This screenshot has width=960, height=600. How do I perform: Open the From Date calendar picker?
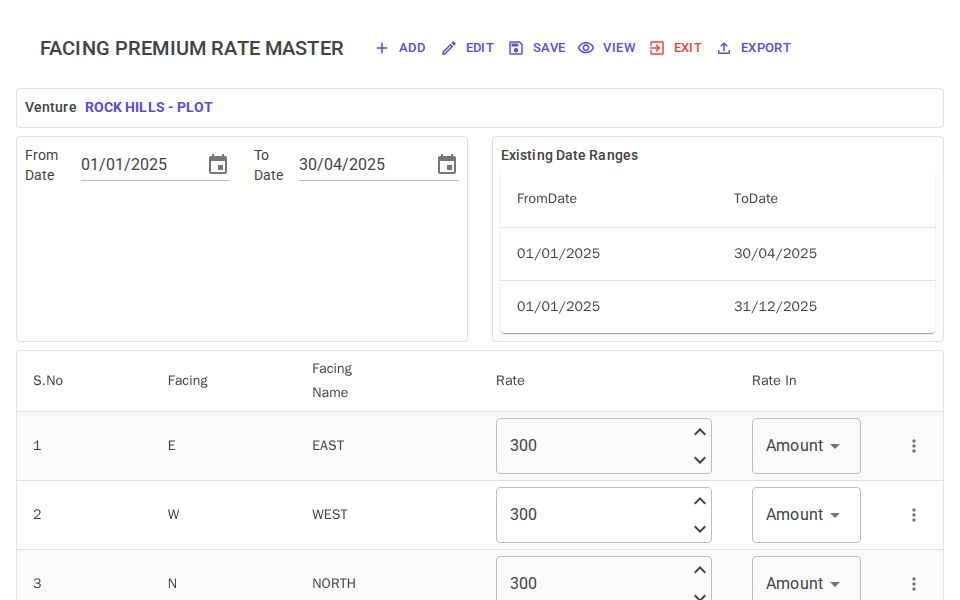pyautogui.click(x=218, y=164)
